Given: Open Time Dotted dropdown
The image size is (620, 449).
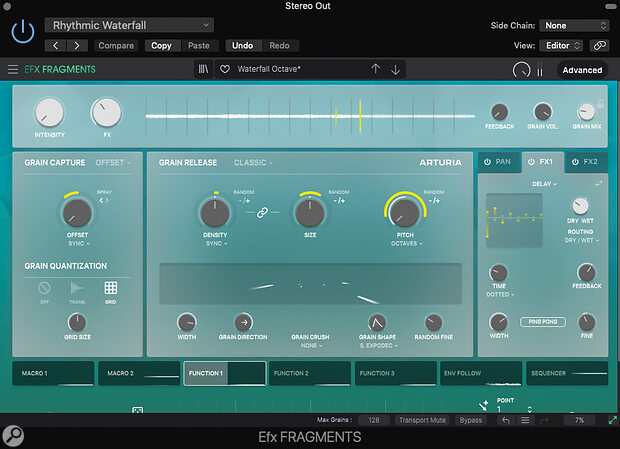Looking at the screenshot, I should point(500,294).
